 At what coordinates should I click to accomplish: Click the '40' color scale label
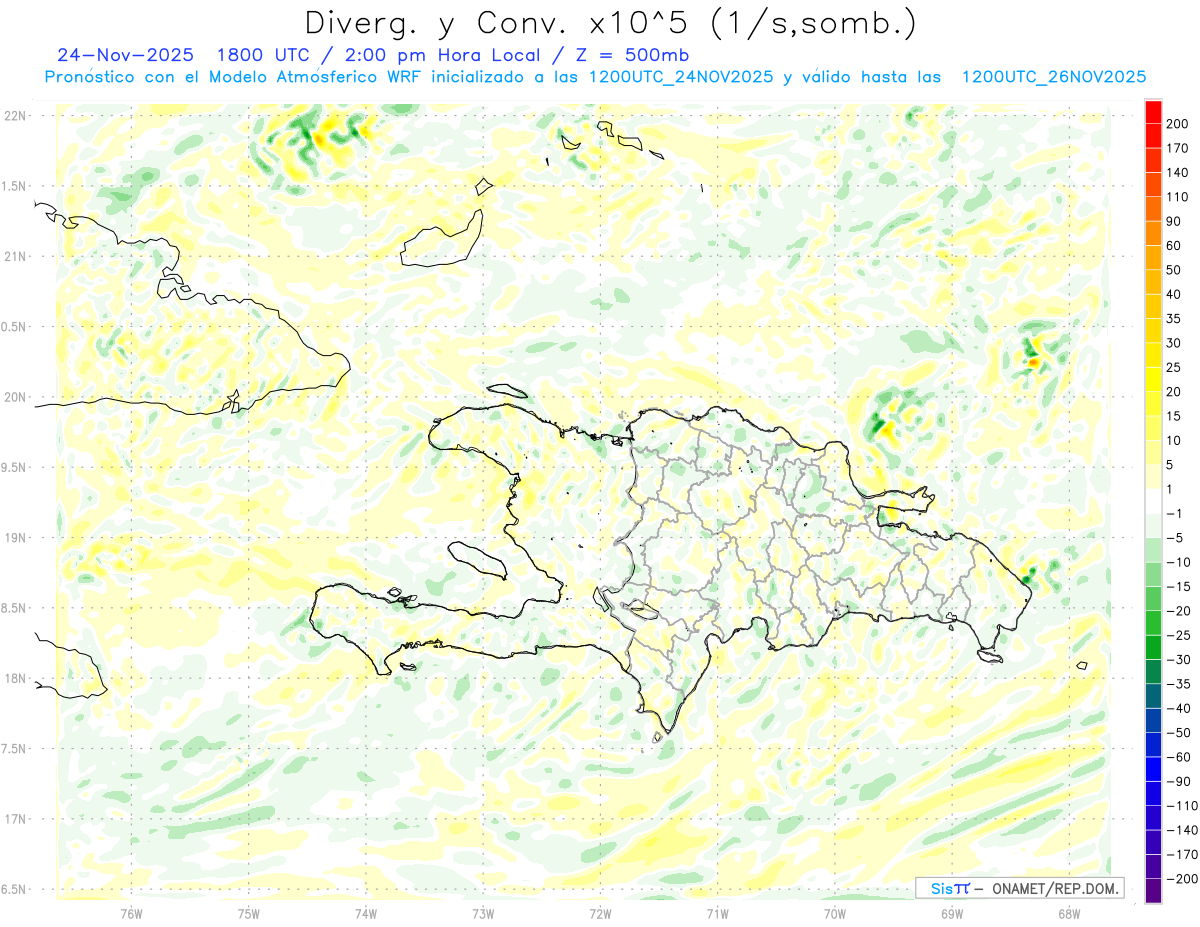coord(1175,294)
